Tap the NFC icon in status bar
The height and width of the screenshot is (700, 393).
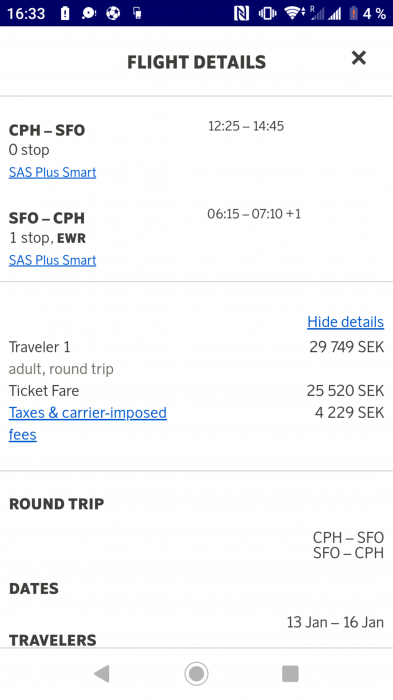241,13
